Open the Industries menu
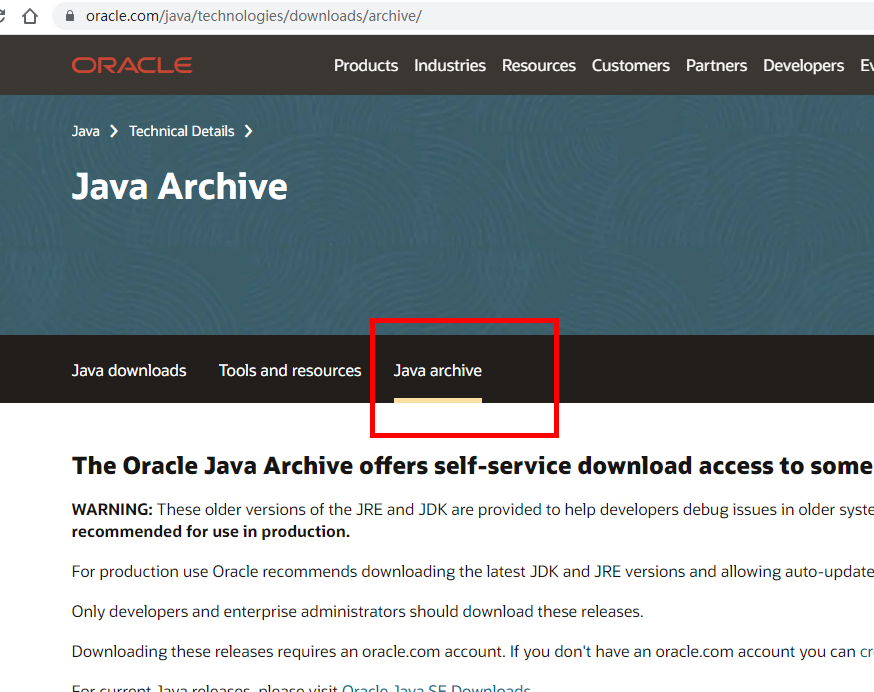The height and width of the screenshot is (692, 874). (450, 65)
